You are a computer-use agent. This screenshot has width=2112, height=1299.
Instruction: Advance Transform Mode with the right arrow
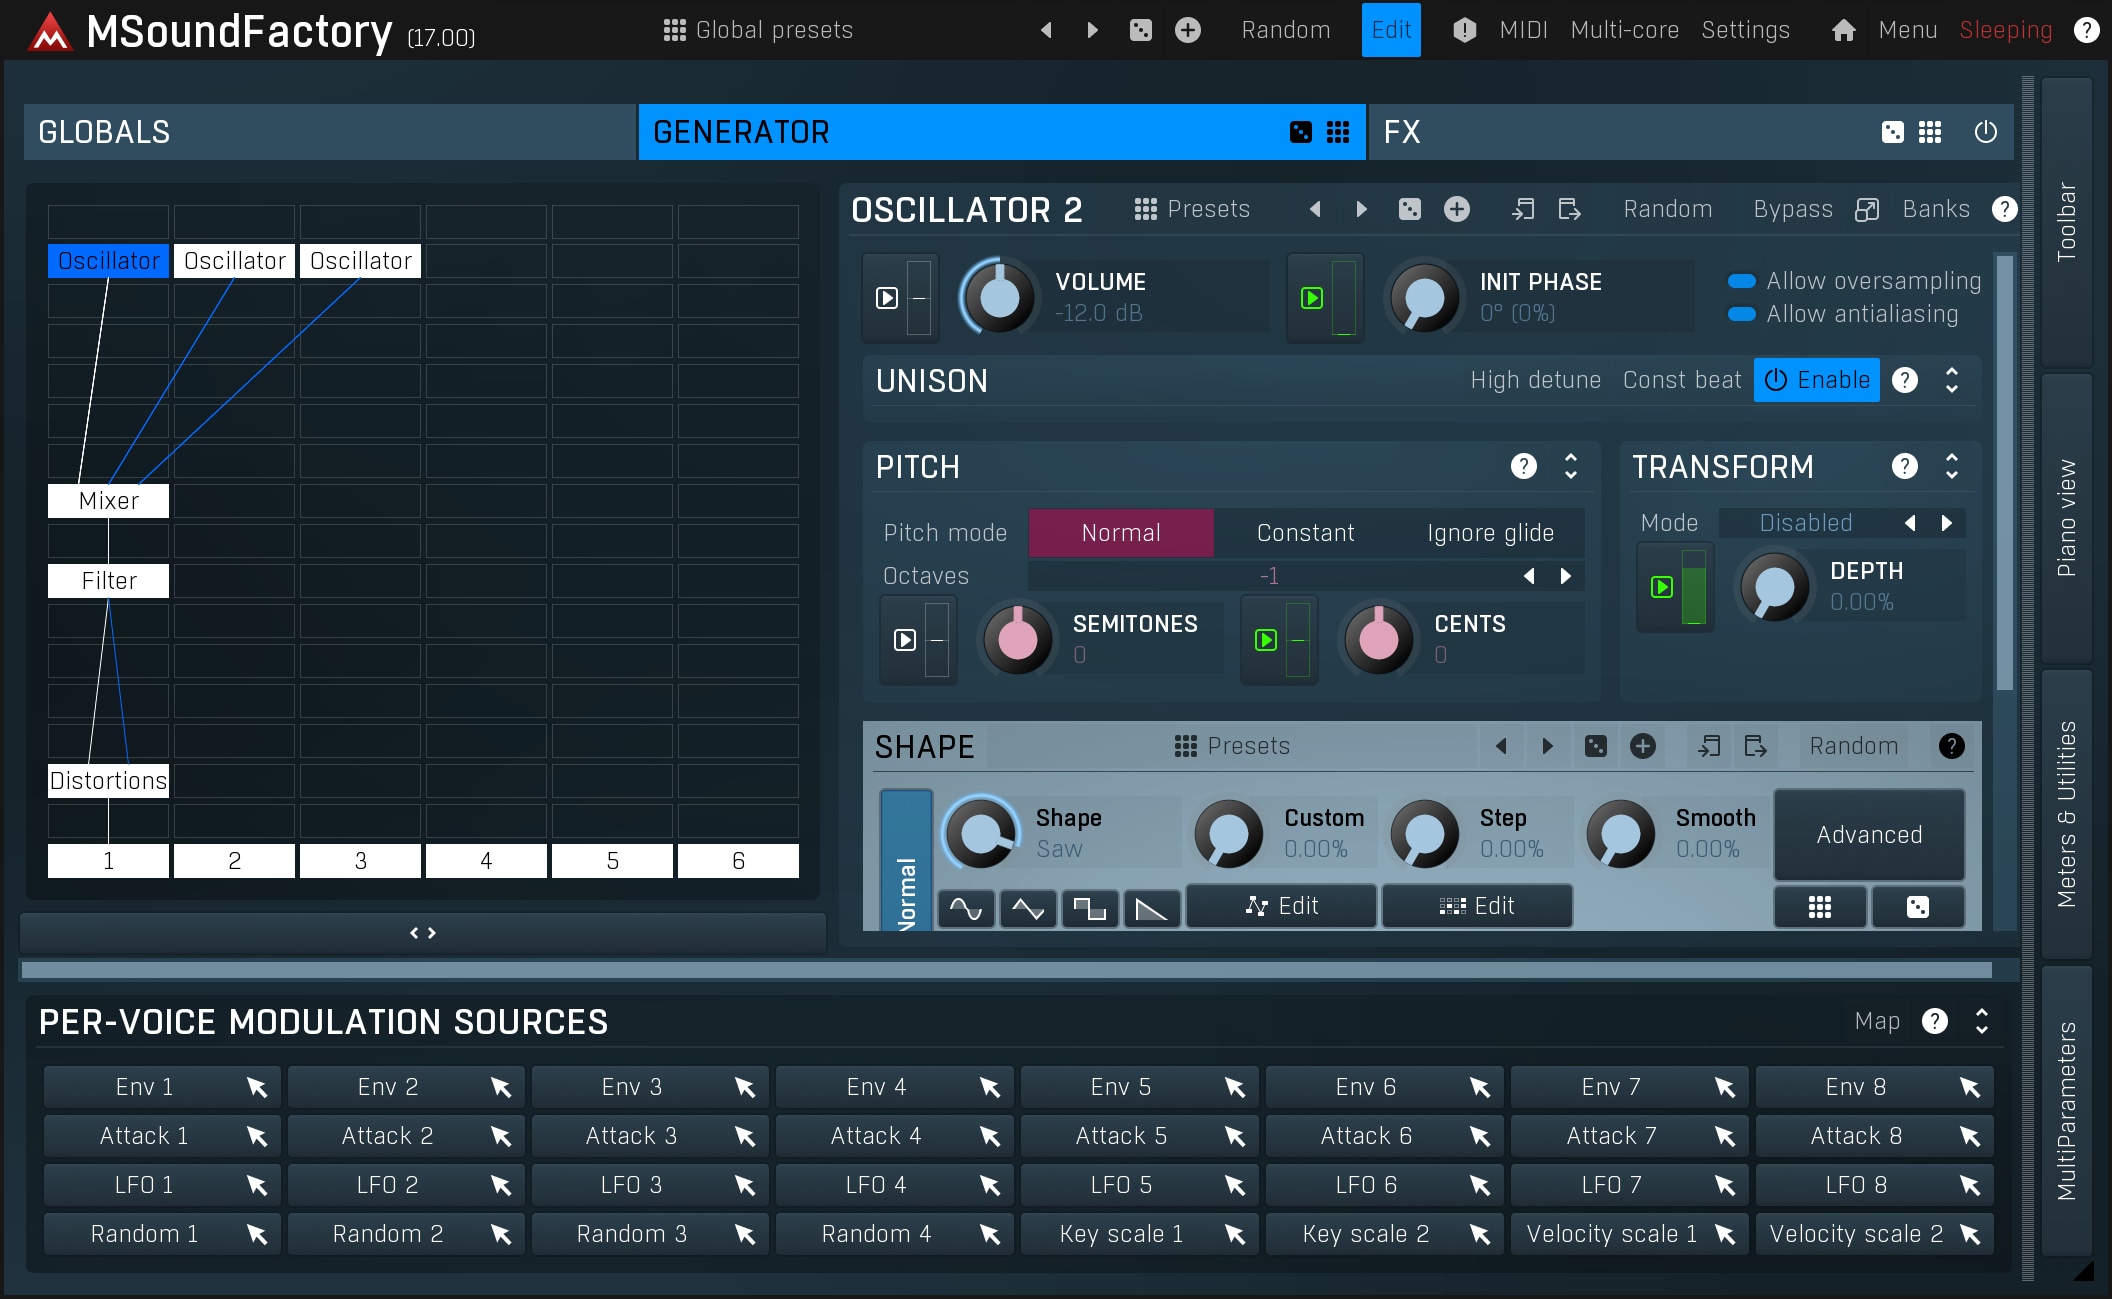(1946, 523)
